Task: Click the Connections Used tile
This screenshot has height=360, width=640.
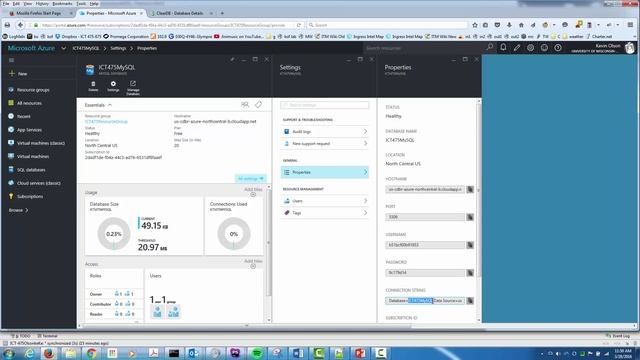Action: (235, 227)
